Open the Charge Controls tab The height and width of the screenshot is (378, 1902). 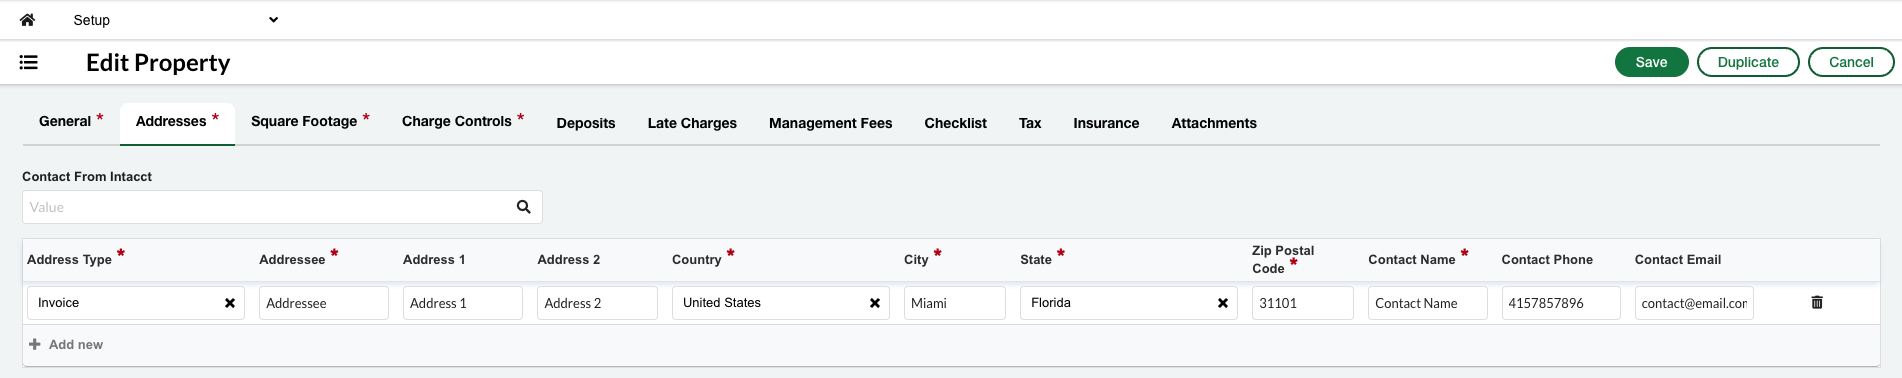click(463, 122)
